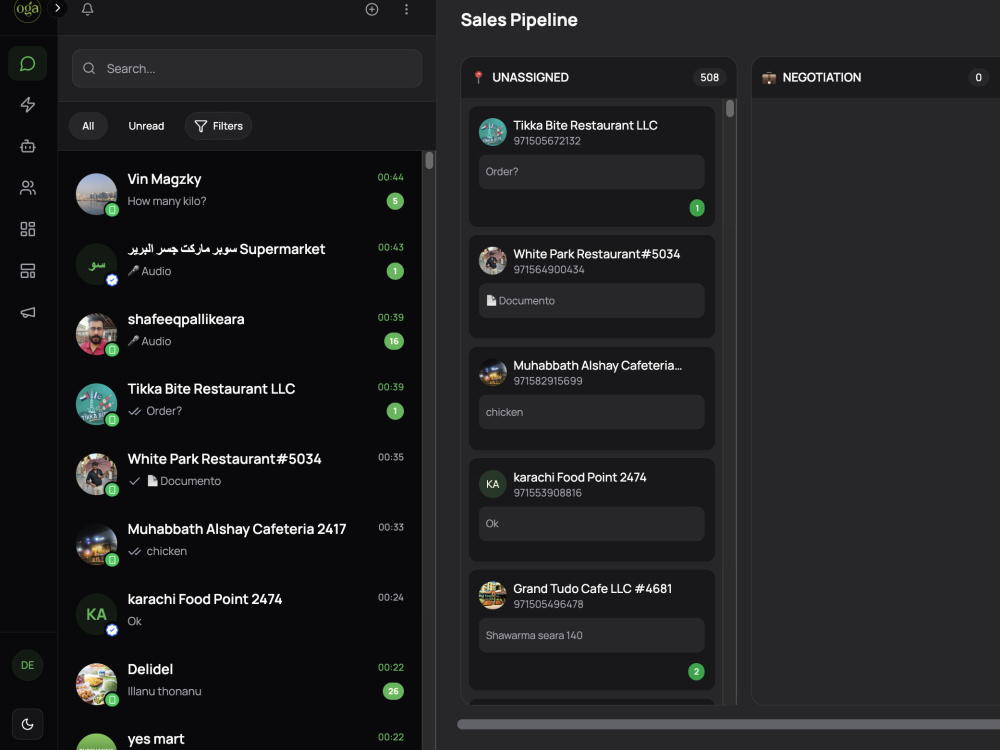Screen dimensions: 1000x750
Task: Click the NEGOTIATION column header
Action: [876, 78]
